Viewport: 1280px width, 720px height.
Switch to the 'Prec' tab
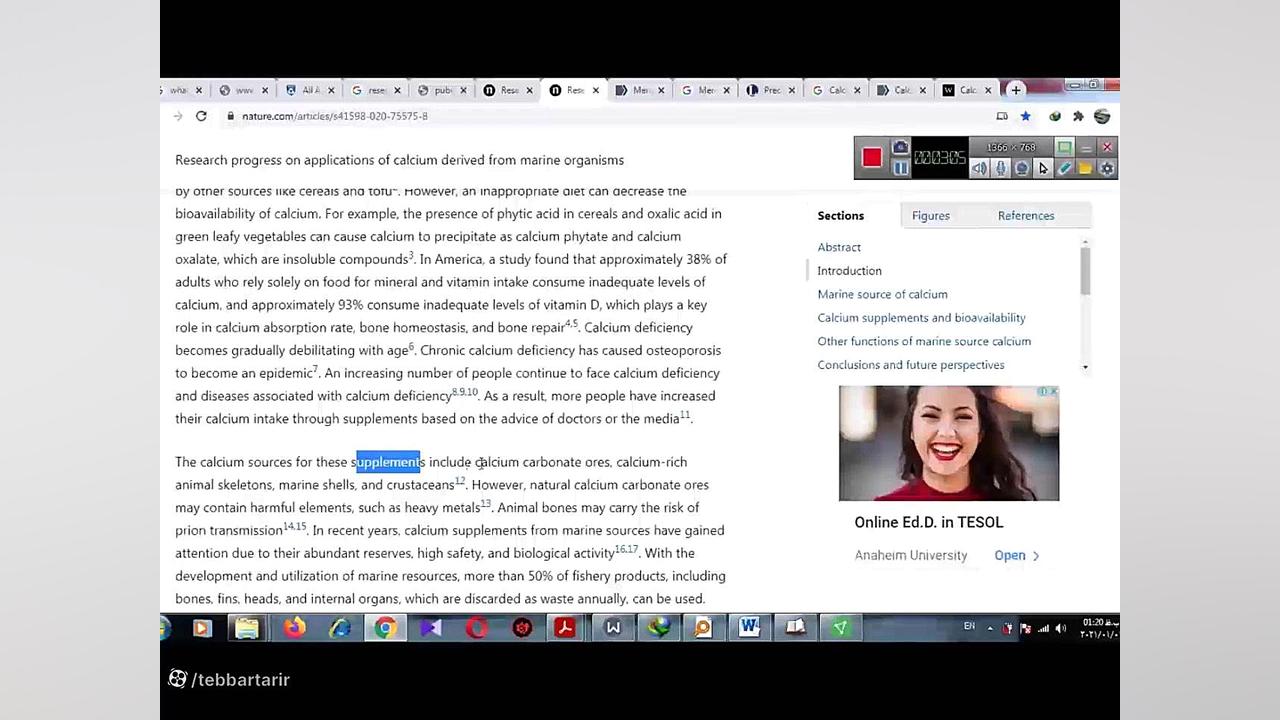[770, 90]
